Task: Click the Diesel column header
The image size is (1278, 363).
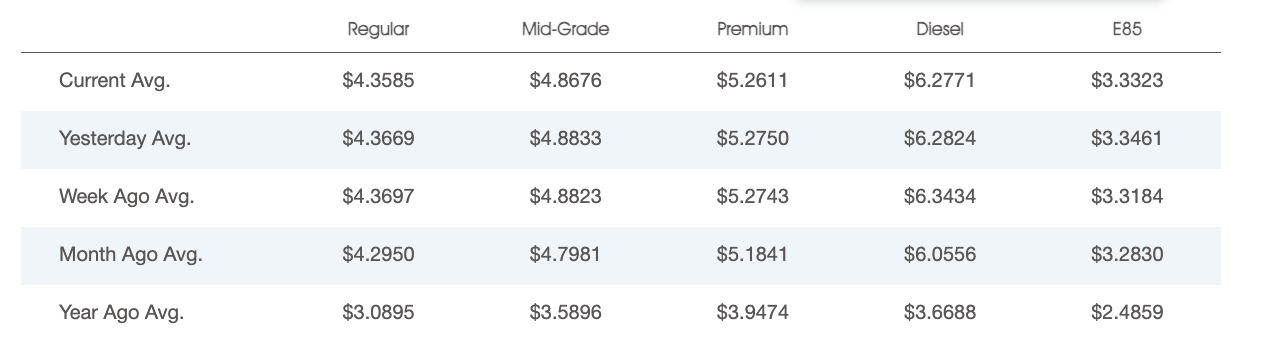Action: pyautogui.click(x=939, y=30)
